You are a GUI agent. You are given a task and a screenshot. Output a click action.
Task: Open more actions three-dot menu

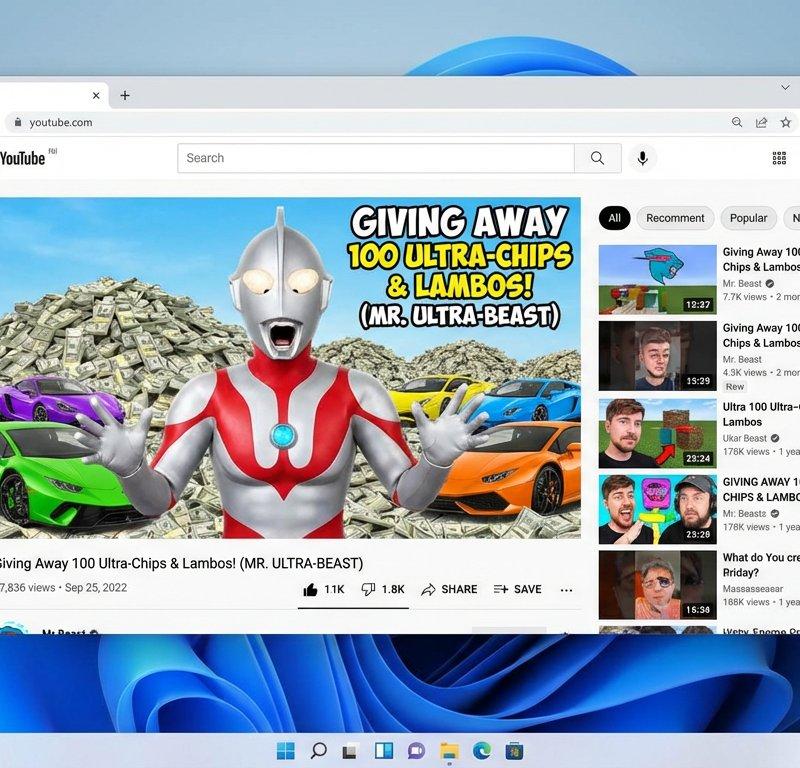(566, 590)
